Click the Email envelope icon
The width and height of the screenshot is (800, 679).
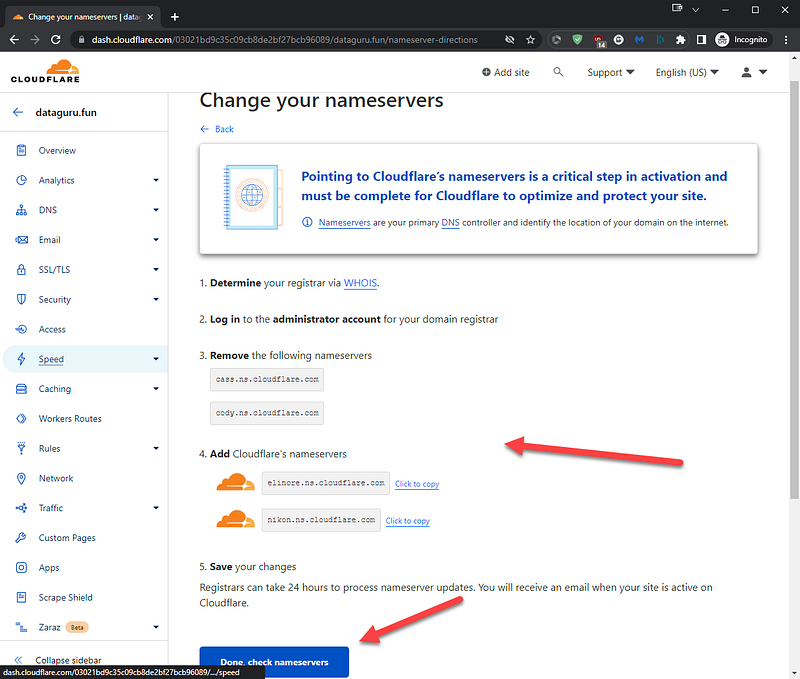tap(21, 240)
